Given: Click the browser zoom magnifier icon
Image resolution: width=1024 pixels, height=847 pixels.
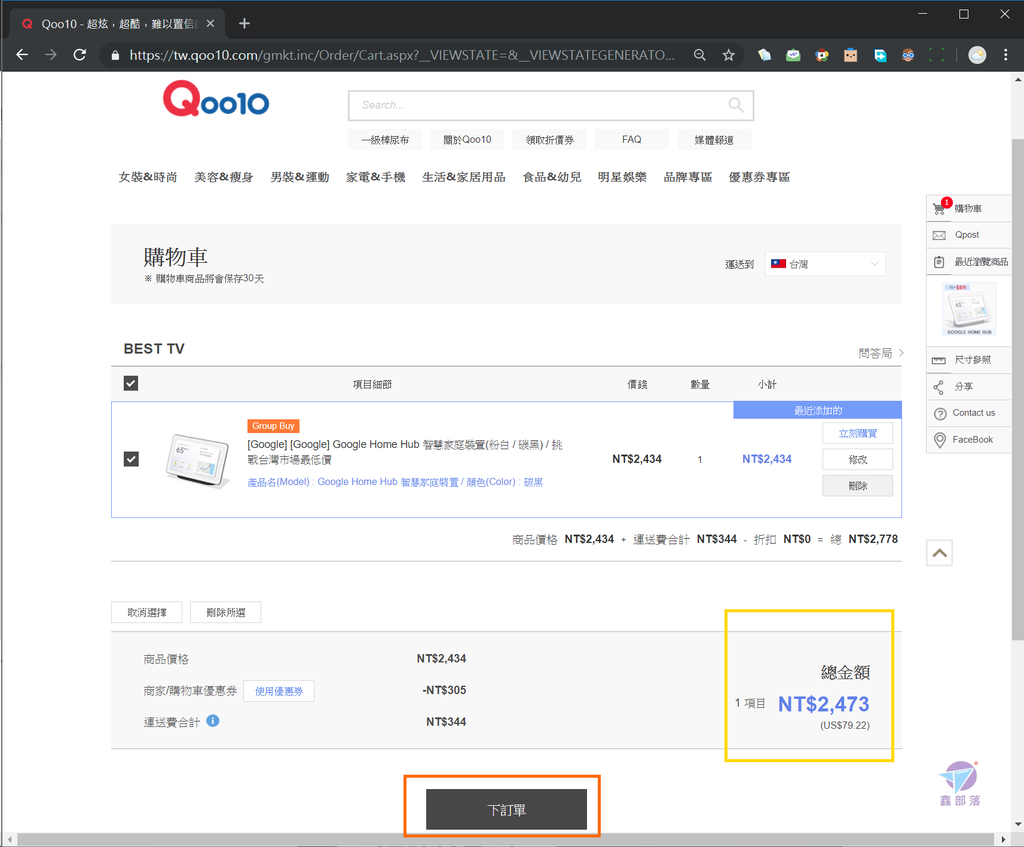Looking at the screenshot, I should click(x=700, y=56).
